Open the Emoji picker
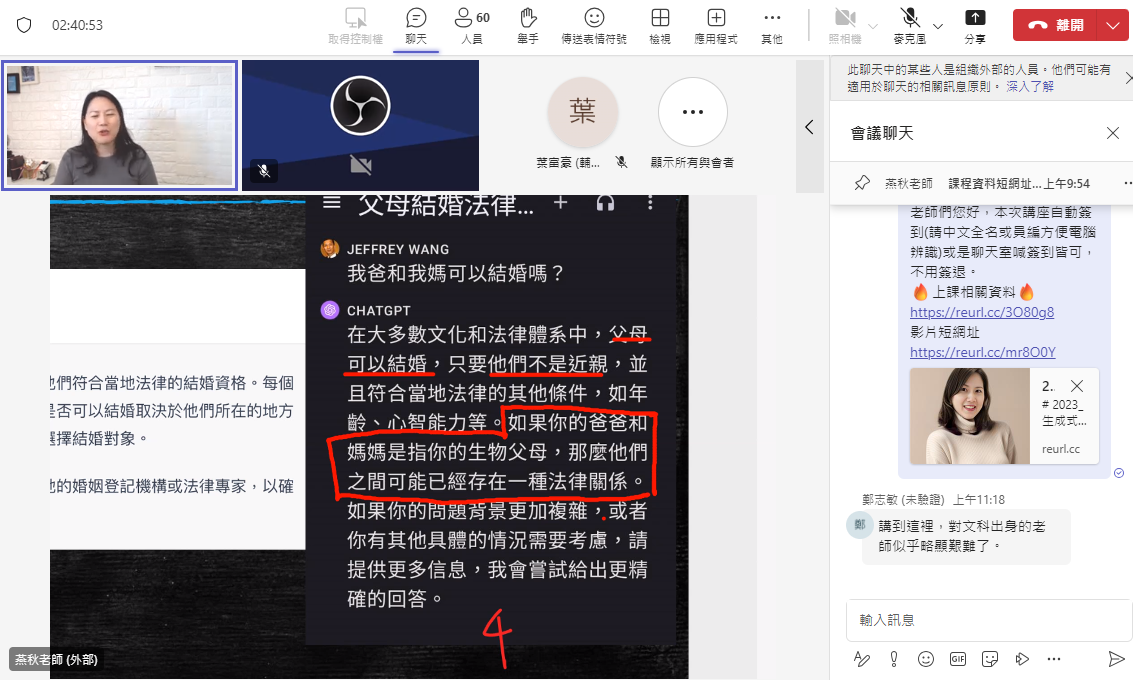 click(926, 659)
